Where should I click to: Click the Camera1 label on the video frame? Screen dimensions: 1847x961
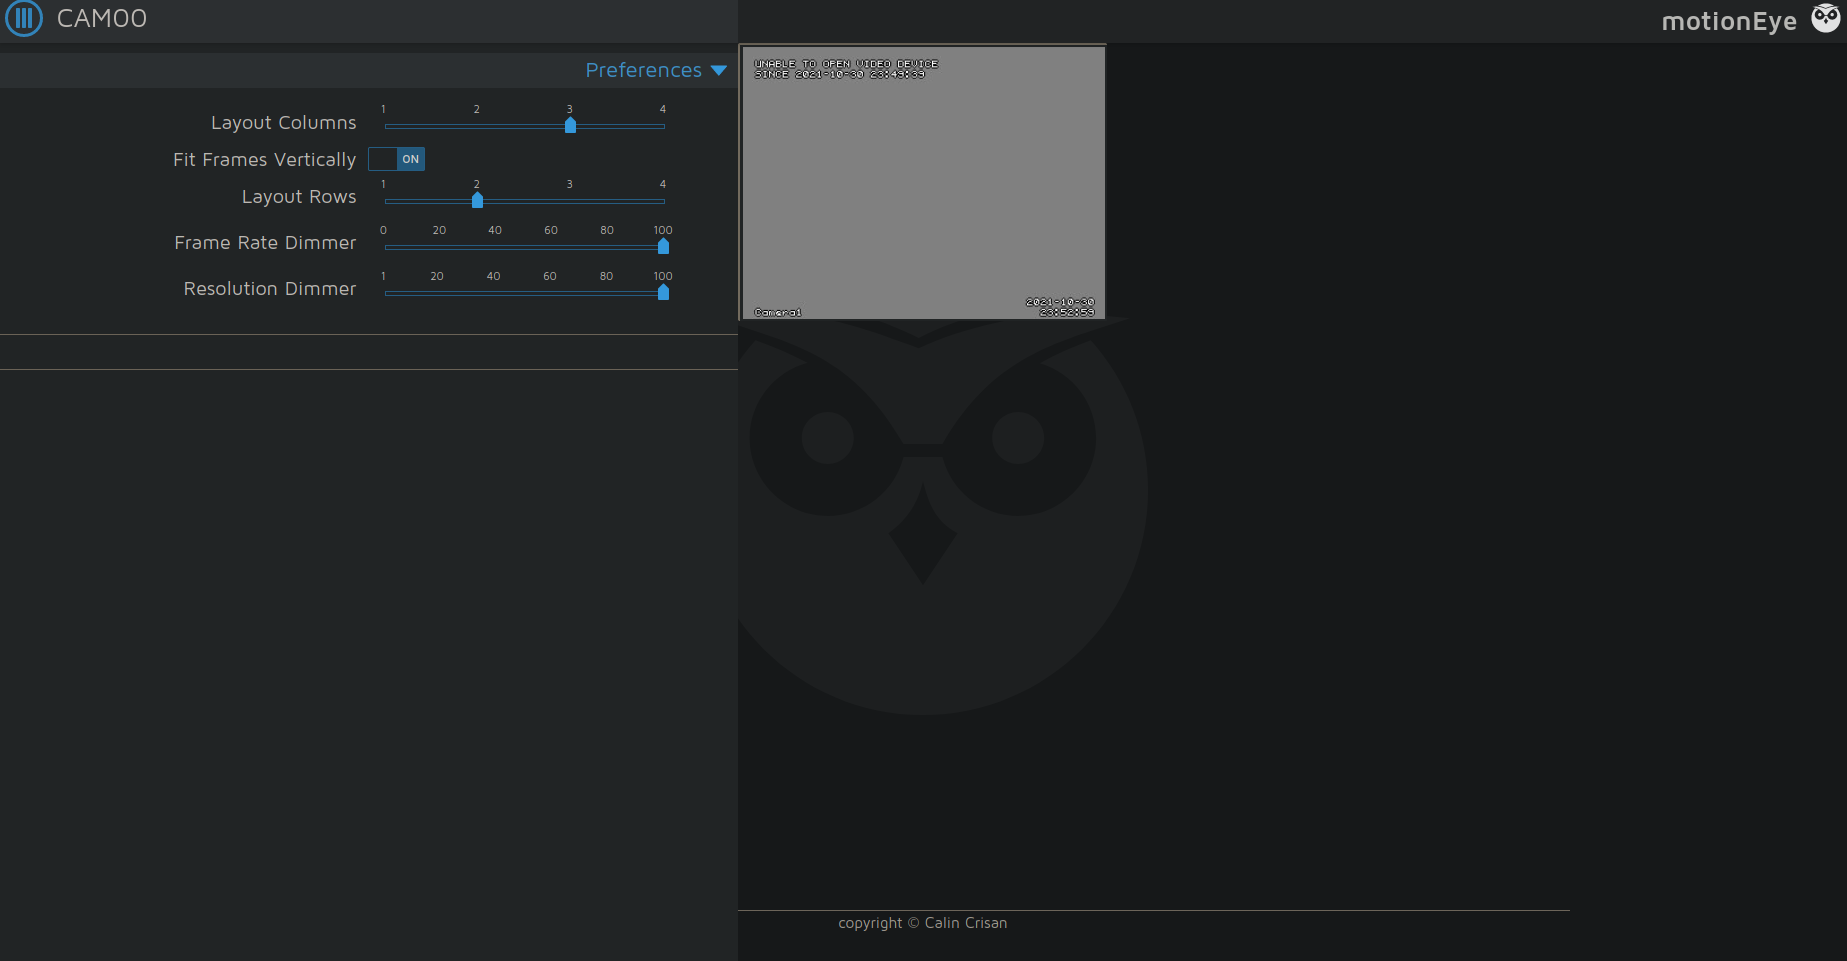(777, 311)
